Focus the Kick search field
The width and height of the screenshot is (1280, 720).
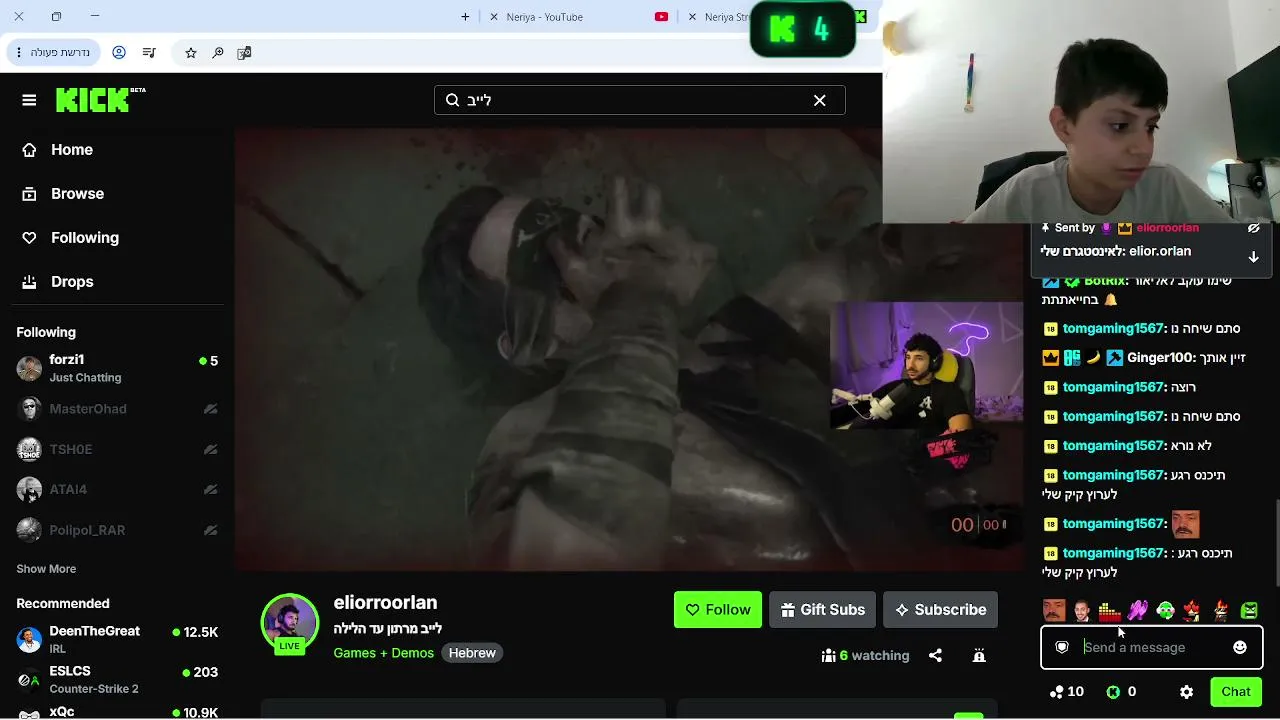tap(639, 100)
